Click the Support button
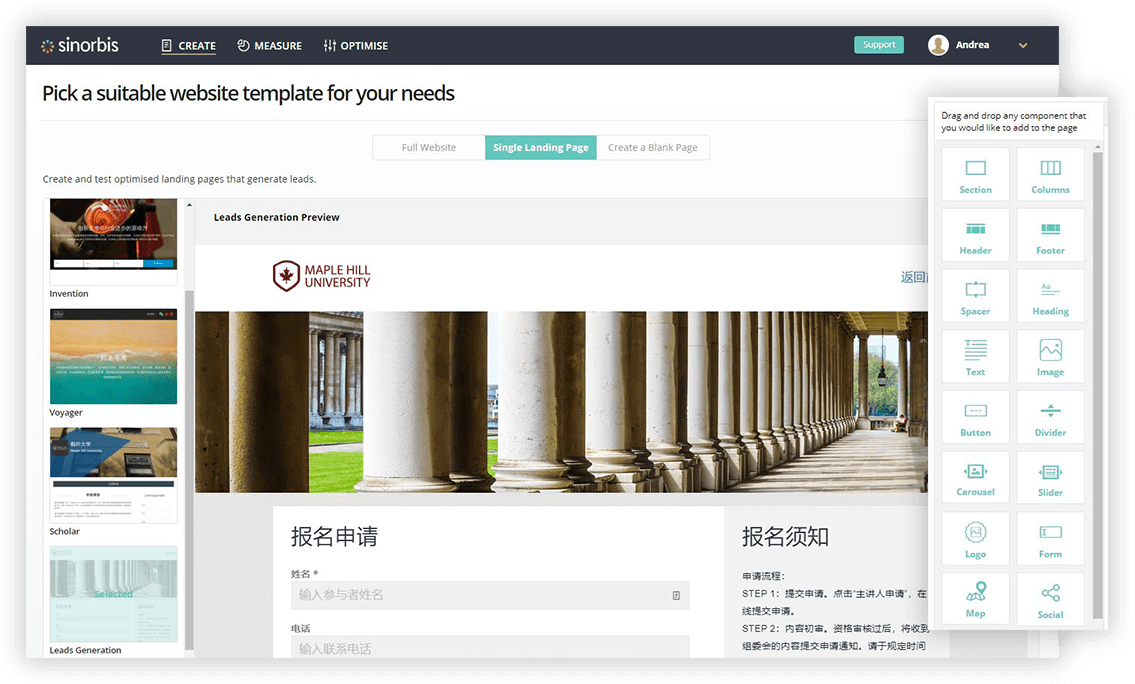Screen dimensions: 1135x684 (878, 44)
